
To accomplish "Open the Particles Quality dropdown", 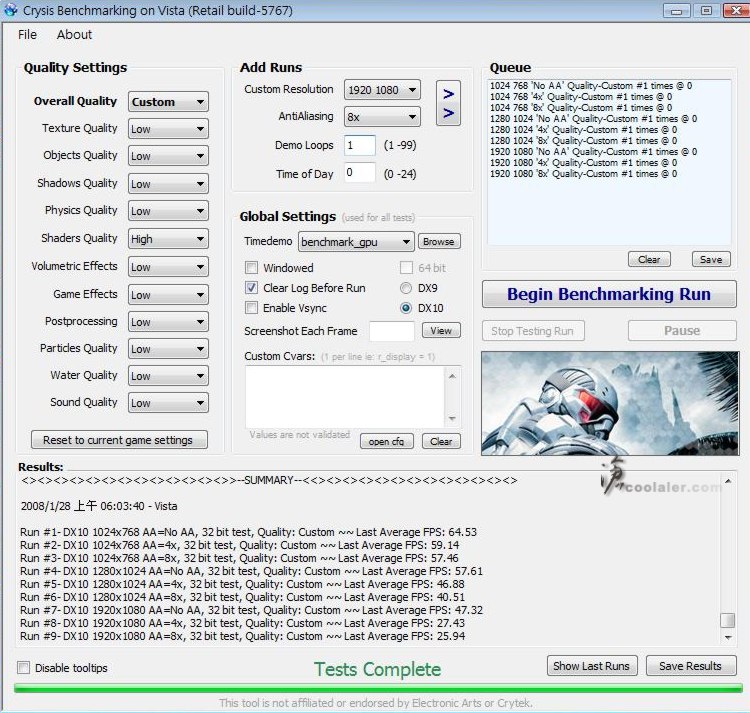I will point(168,349).
